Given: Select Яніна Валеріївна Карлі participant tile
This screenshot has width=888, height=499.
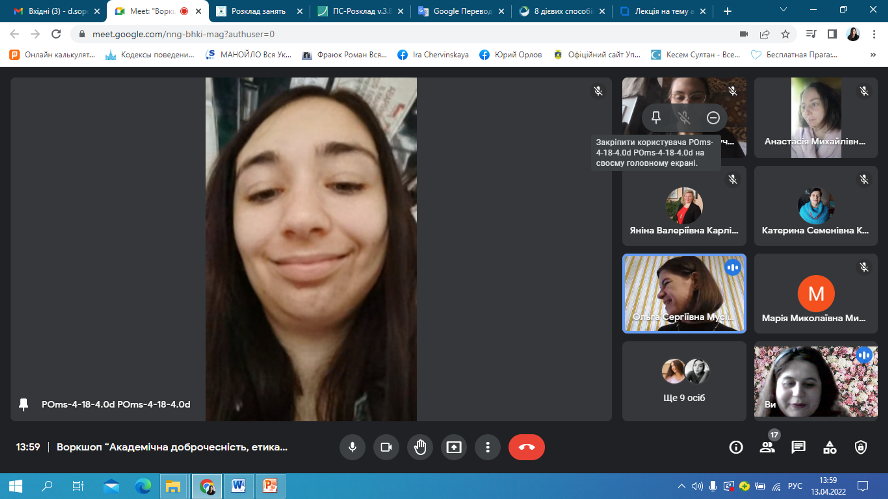Looking at the screenshot, I should (x=684, y=206).
